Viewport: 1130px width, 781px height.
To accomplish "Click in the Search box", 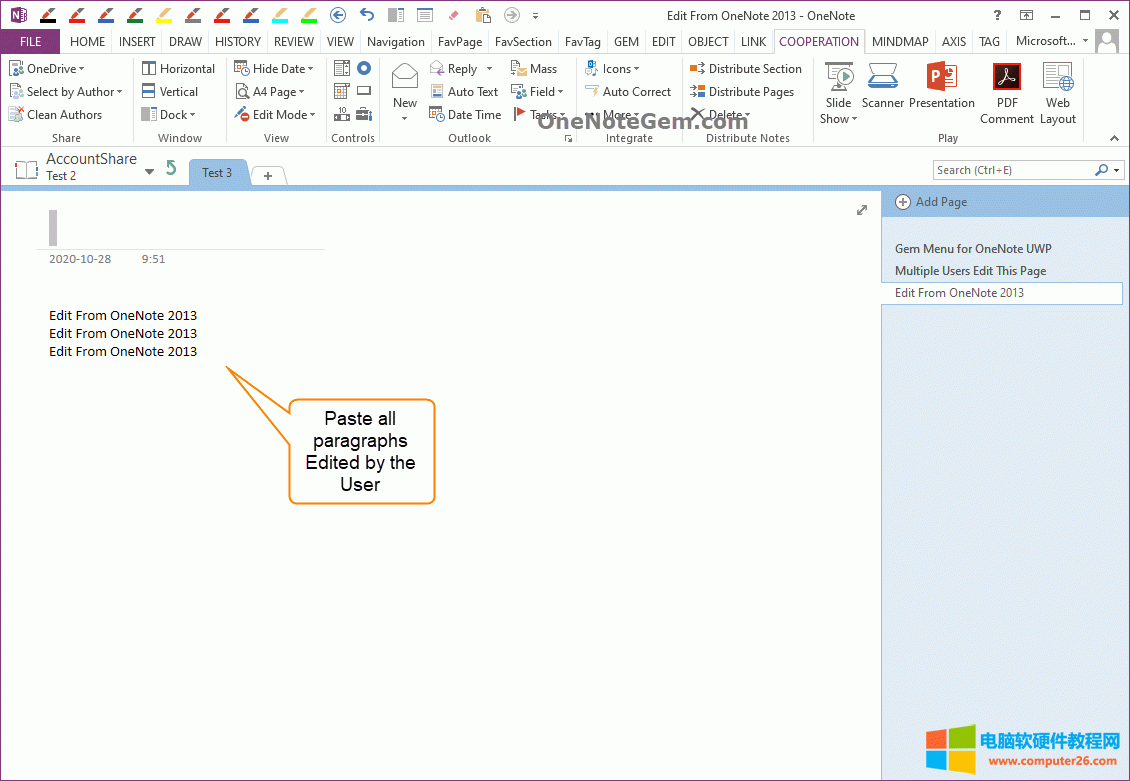I will [x=1012, y=170].
